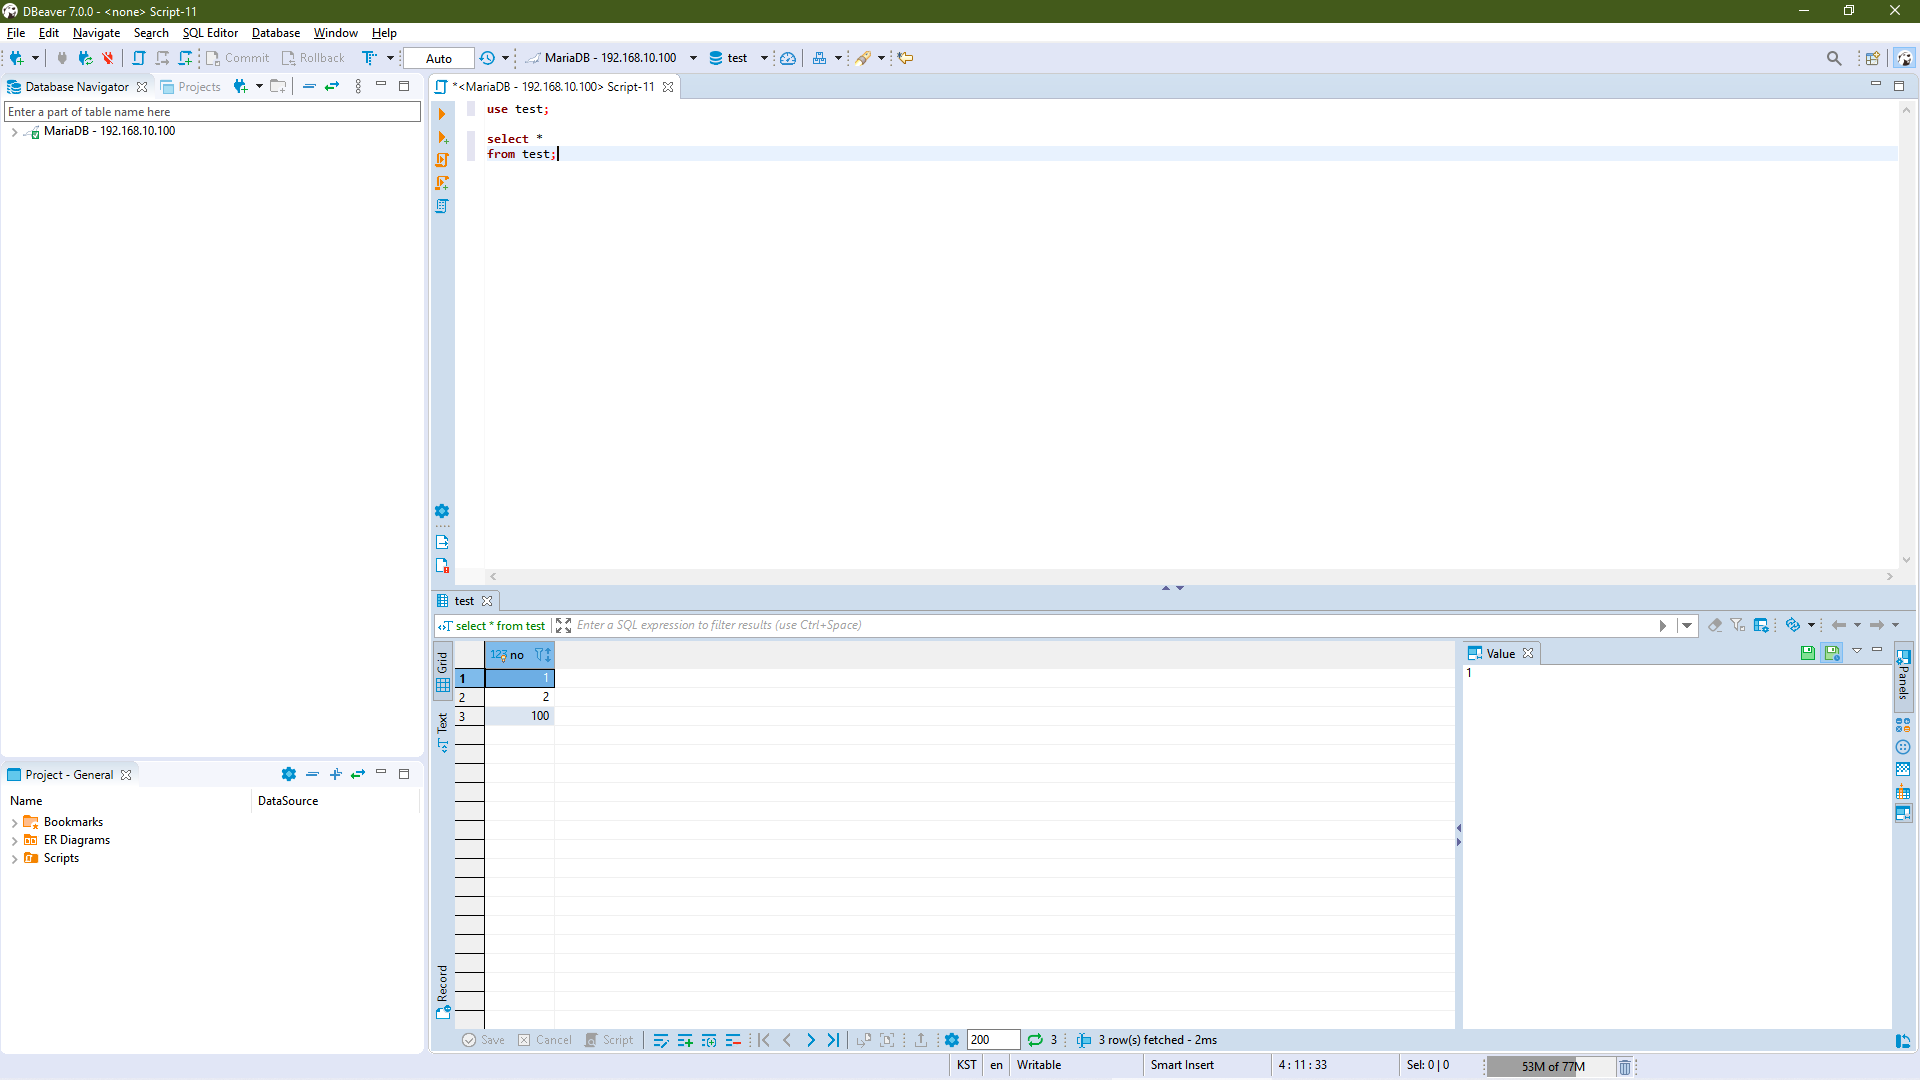Click Delete row icon in results toolbar
Viewport: 1920px width, 1080px height.
(733, 1040)
